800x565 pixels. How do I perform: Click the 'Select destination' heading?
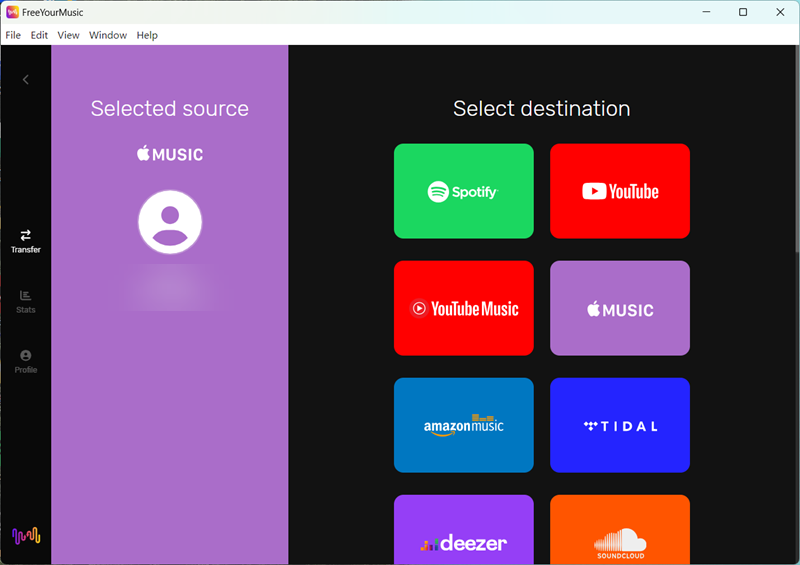[x=542, y=108]
